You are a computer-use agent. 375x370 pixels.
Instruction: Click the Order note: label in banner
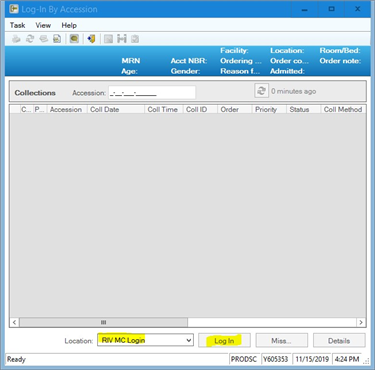(x=340, y=61)
